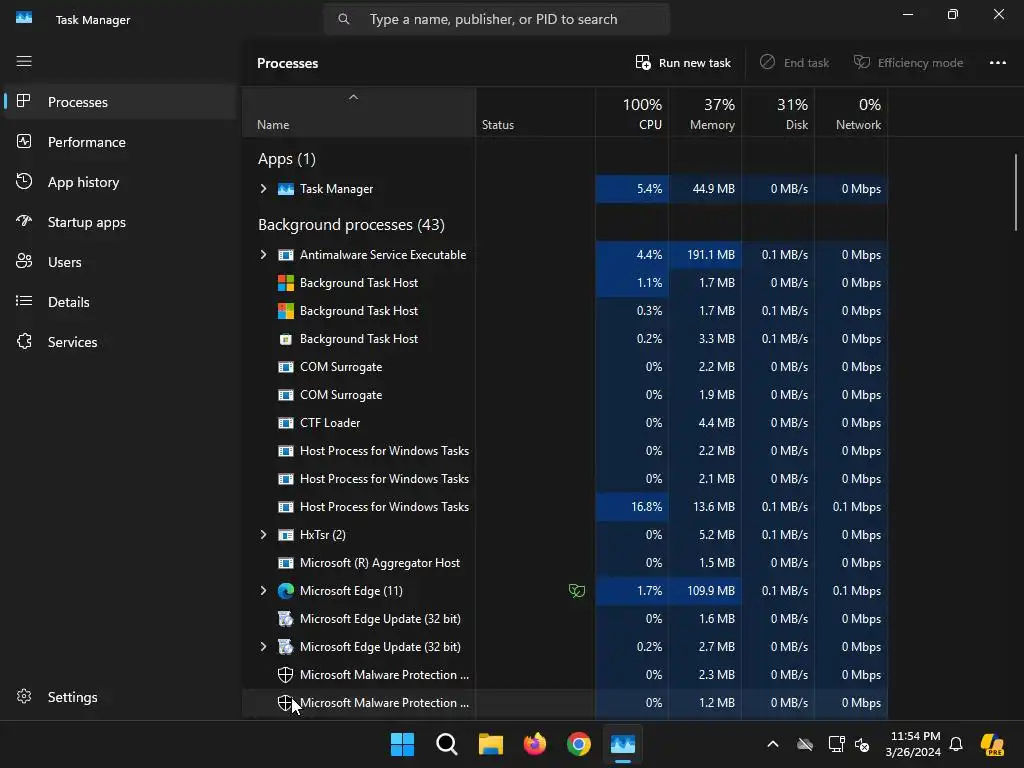The height and width of the screenshot is (768, 1024).
Task: Select the 1.2 MB Microsoft Malware Protection row
Action: click(x=565, y=703)
